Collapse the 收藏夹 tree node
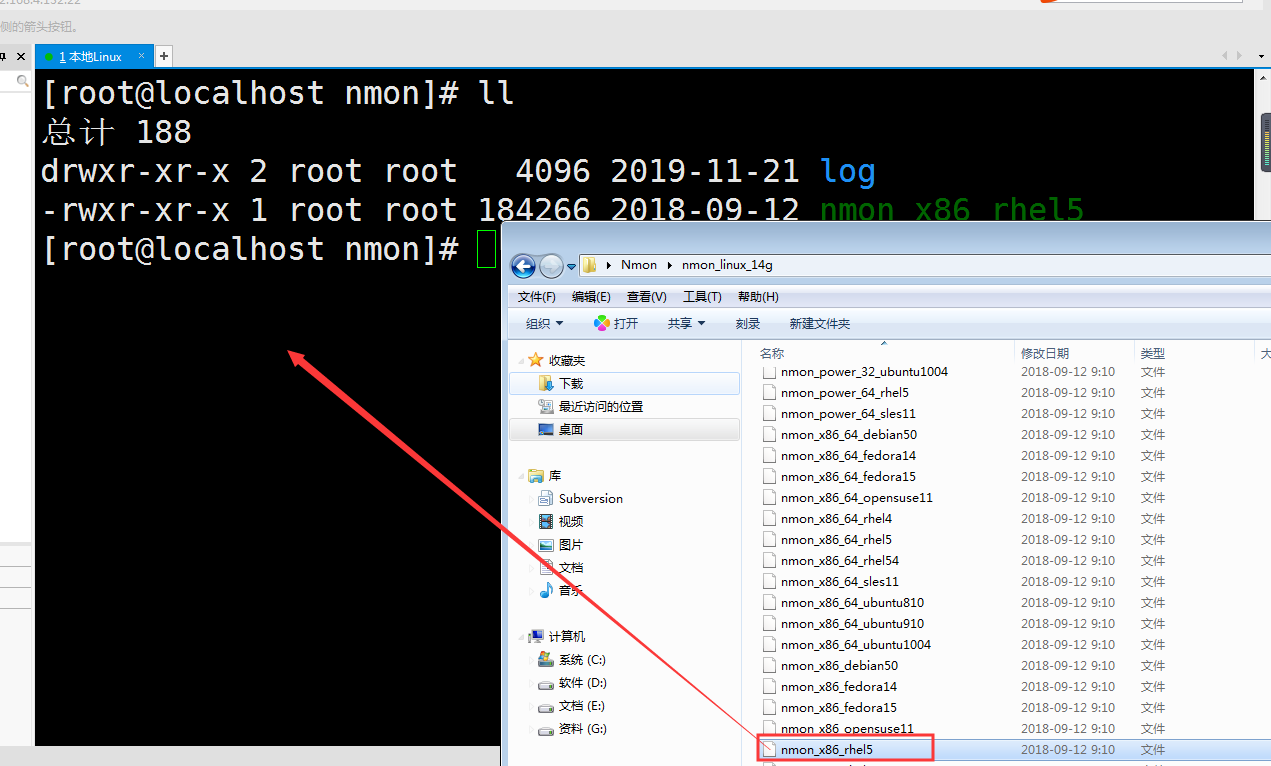Screen dimensions: 1271x766 click(x=520, y=361)
